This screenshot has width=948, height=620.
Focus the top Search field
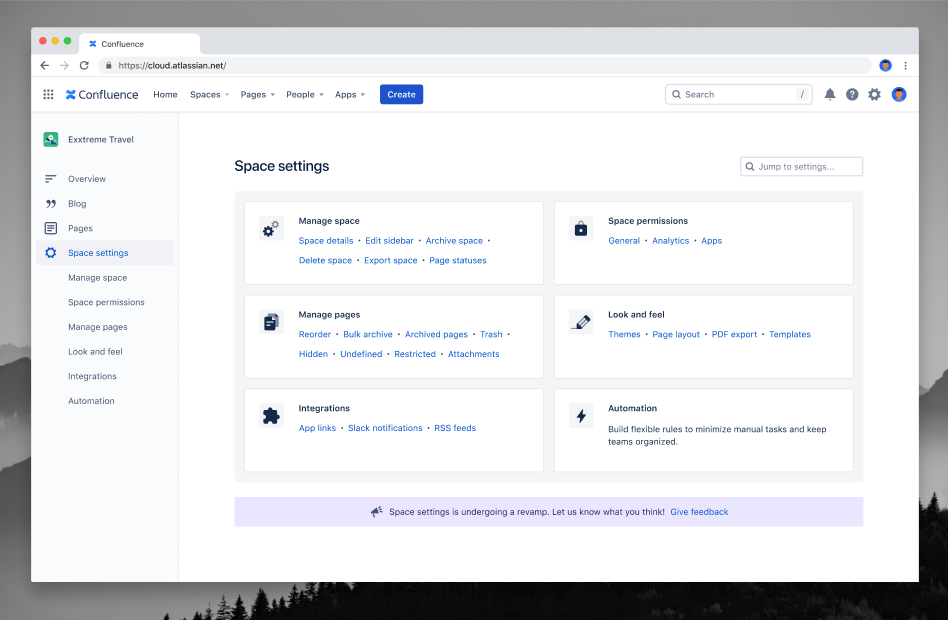coord(738,94)
